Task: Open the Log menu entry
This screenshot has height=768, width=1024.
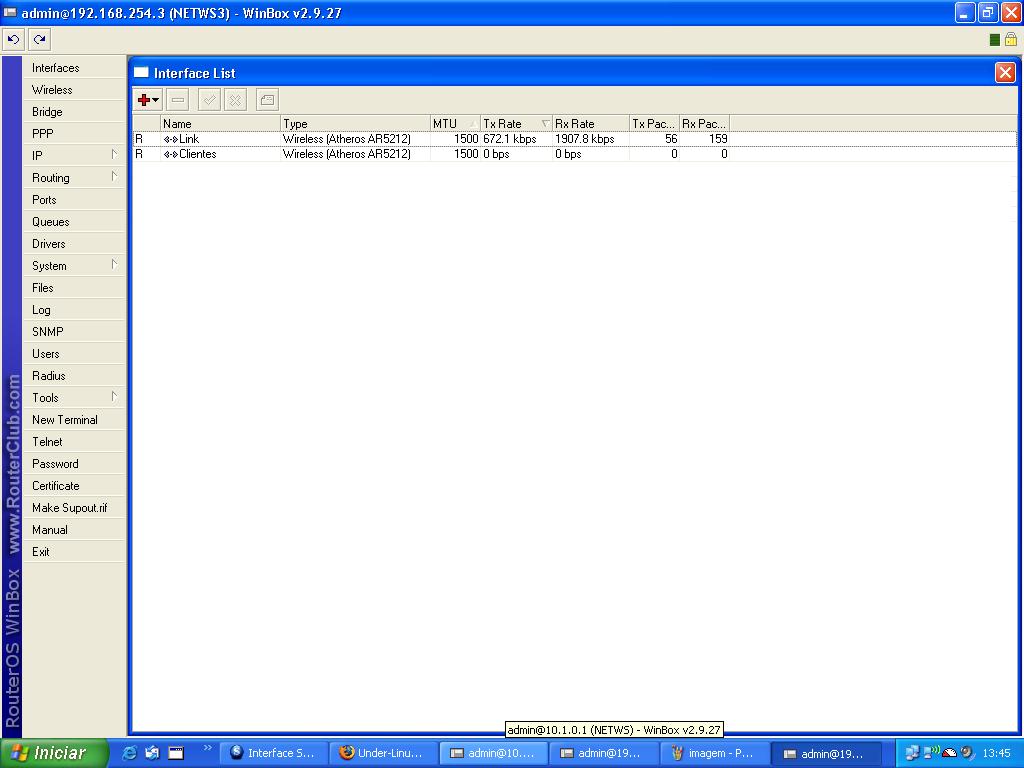Action: click(x=74, y=310)
